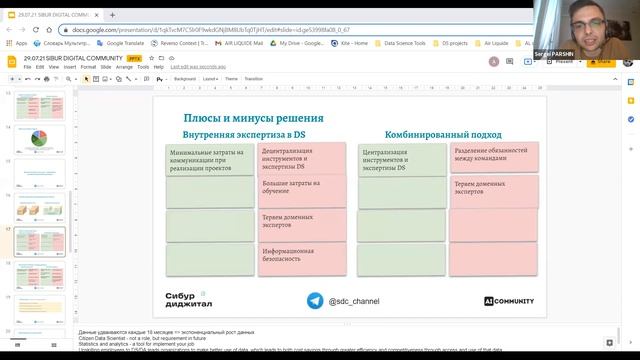Click the Explore button at bottom right

(609, 343)
